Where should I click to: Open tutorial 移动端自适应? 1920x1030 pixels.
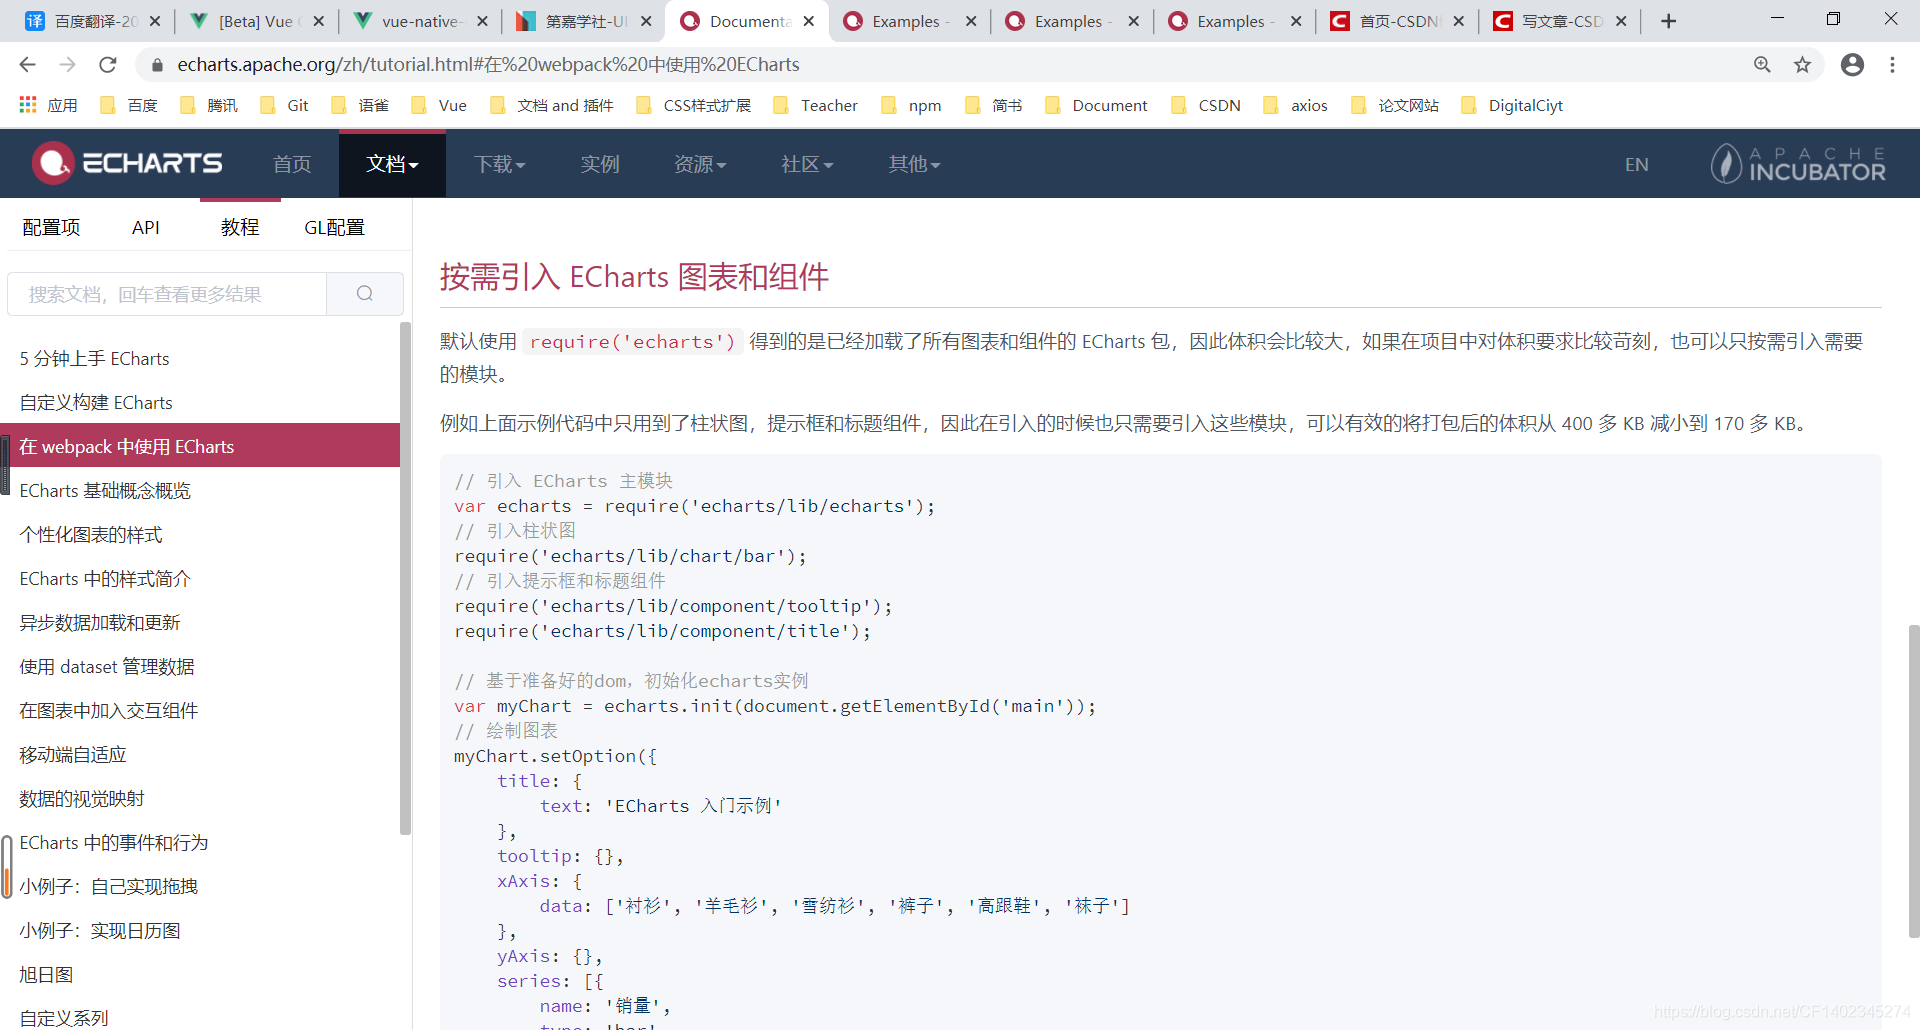click(200, 755)
